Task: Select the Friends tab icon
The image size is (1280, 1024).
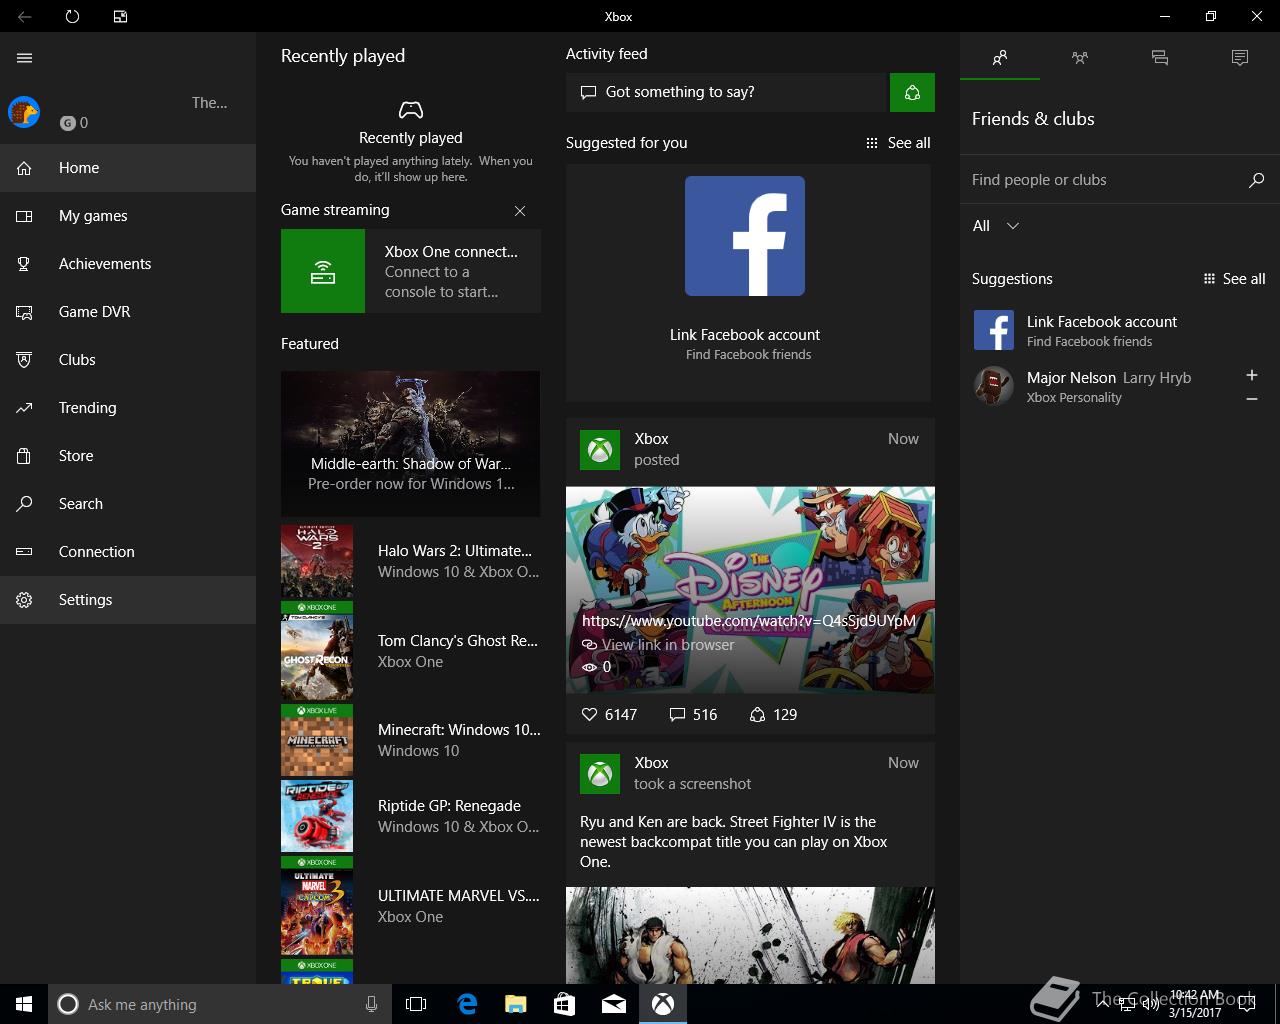Action: (1000, 58)
